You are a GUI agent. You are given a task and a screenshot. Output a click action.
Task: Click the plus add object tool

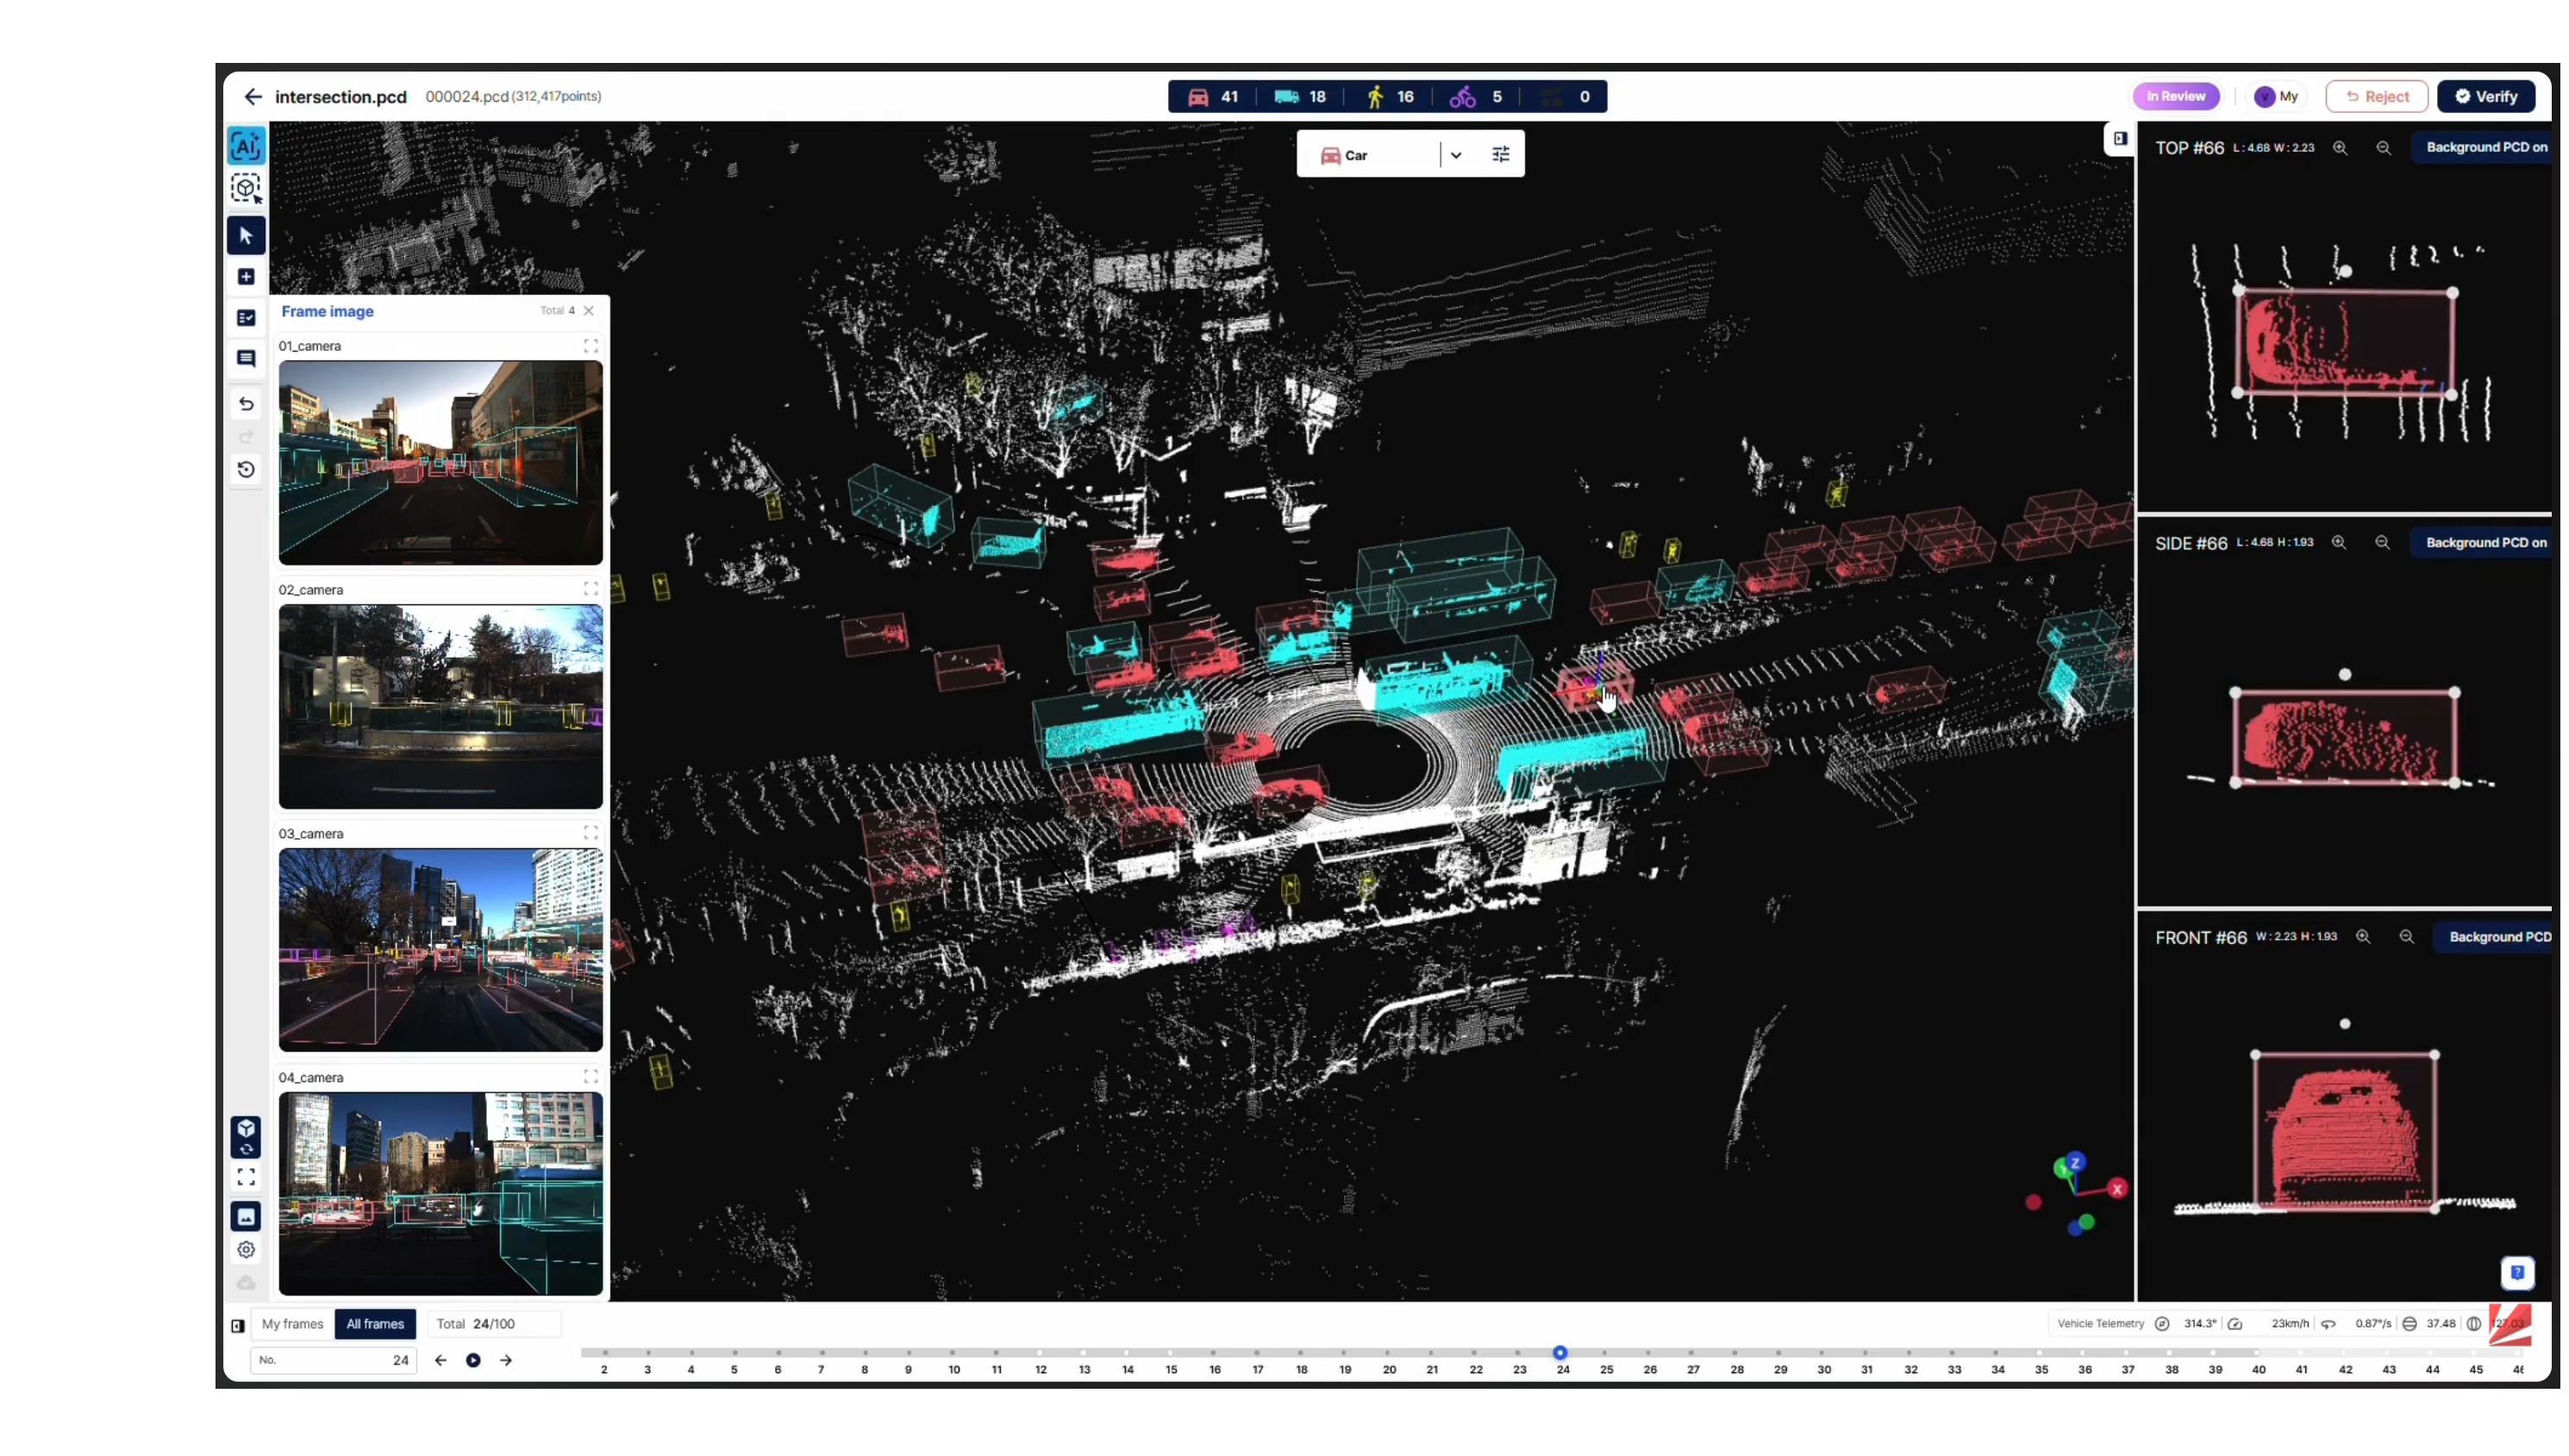point(246,277)
